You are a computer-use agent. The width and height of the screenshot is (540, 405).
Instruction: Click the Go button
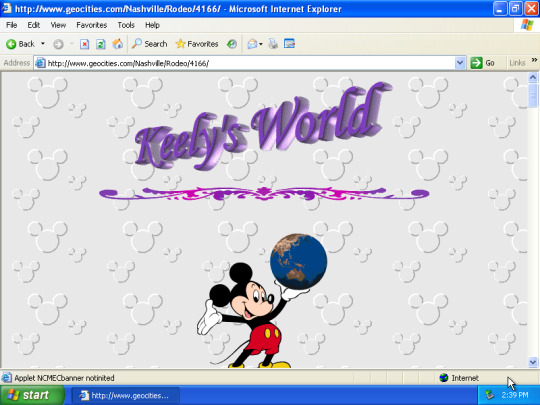point(483,63)
